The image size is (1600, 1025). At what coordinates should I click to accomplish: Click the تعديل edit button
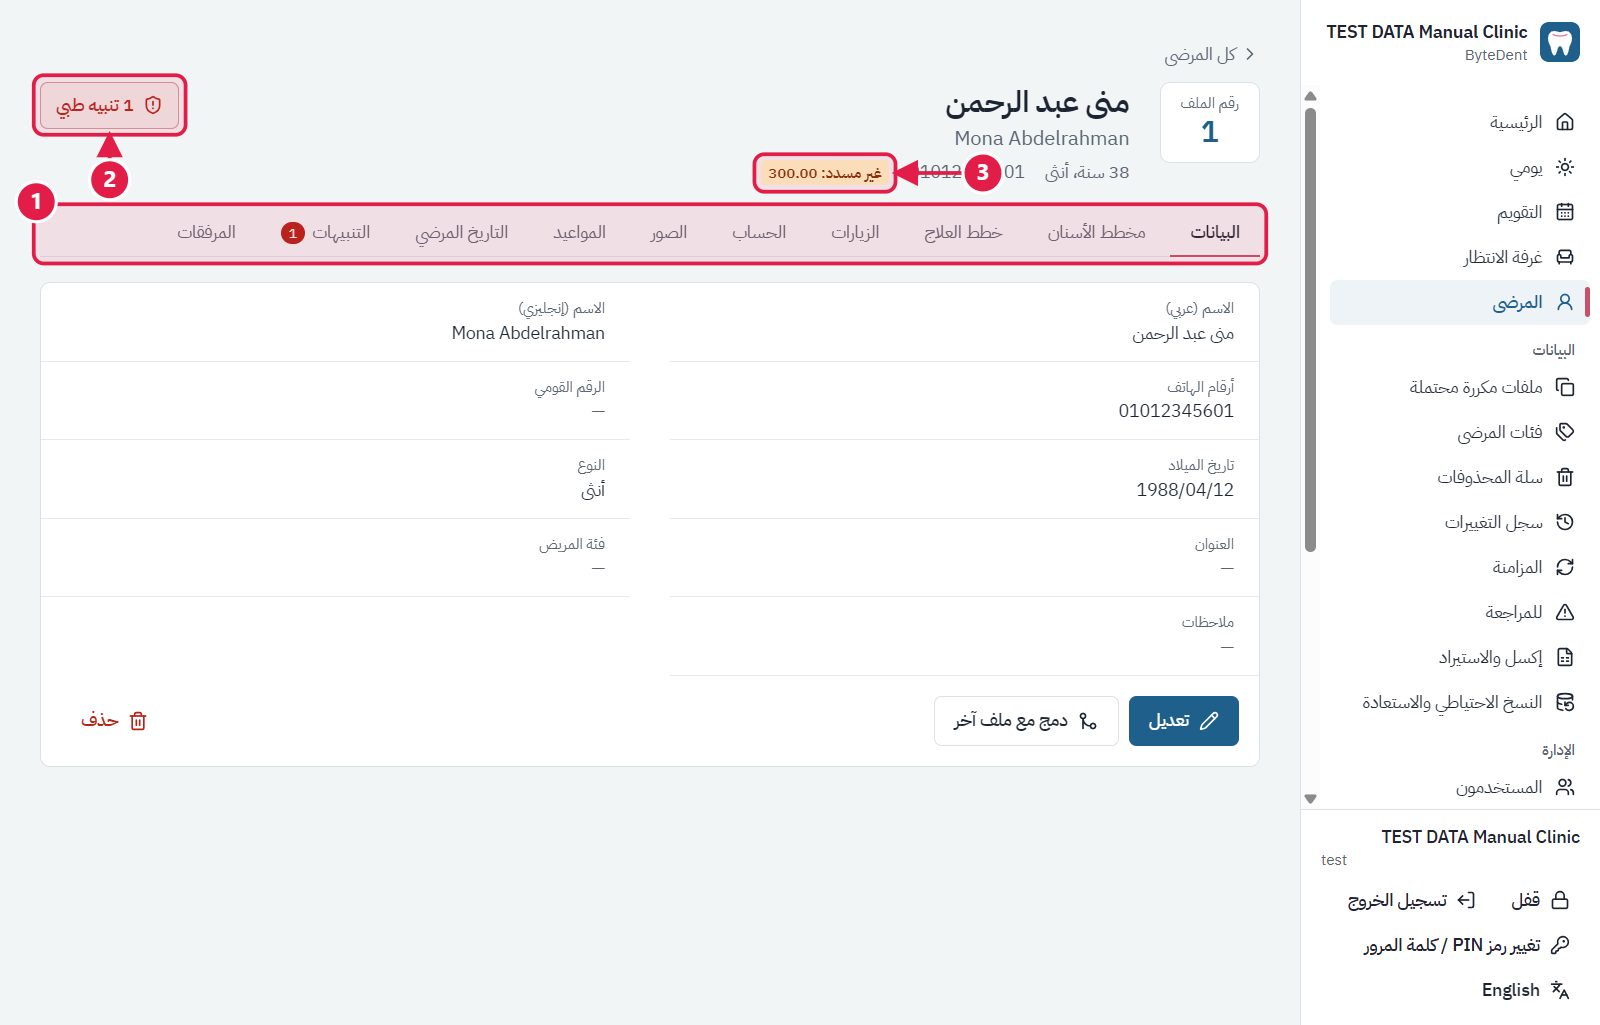tap(1183, 721)
